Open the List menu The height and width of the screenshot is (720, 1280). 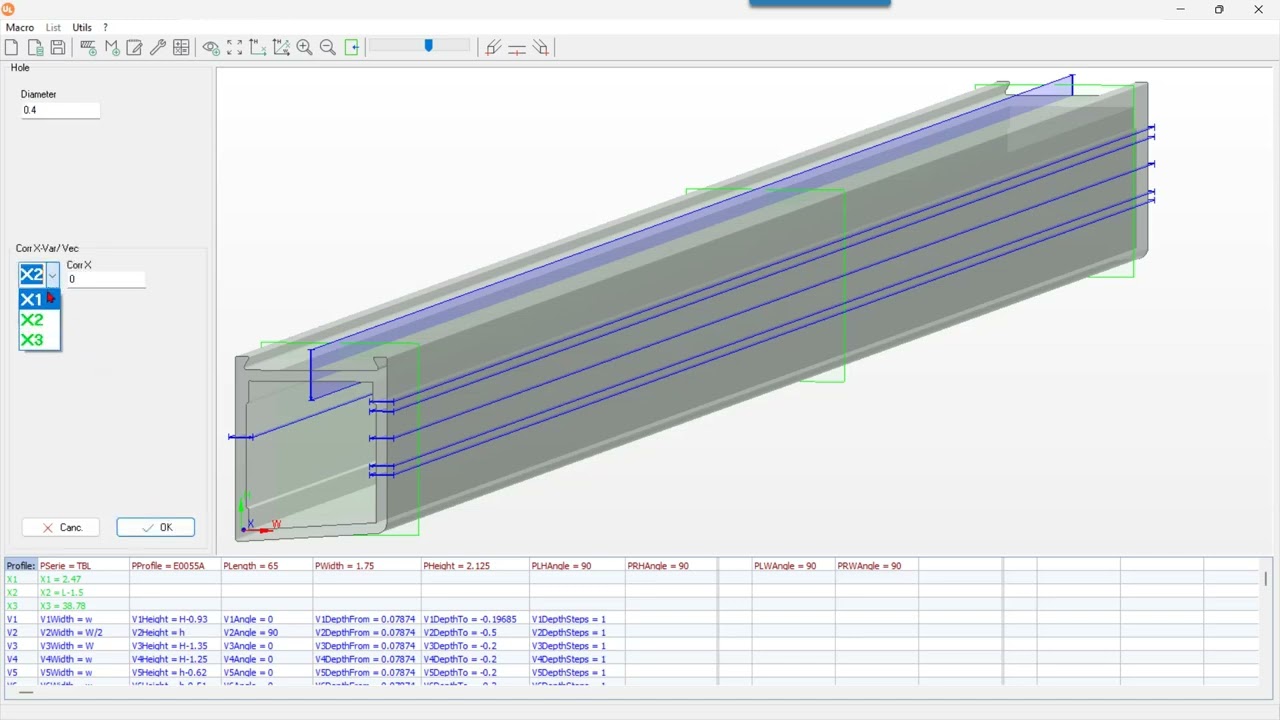53,27
